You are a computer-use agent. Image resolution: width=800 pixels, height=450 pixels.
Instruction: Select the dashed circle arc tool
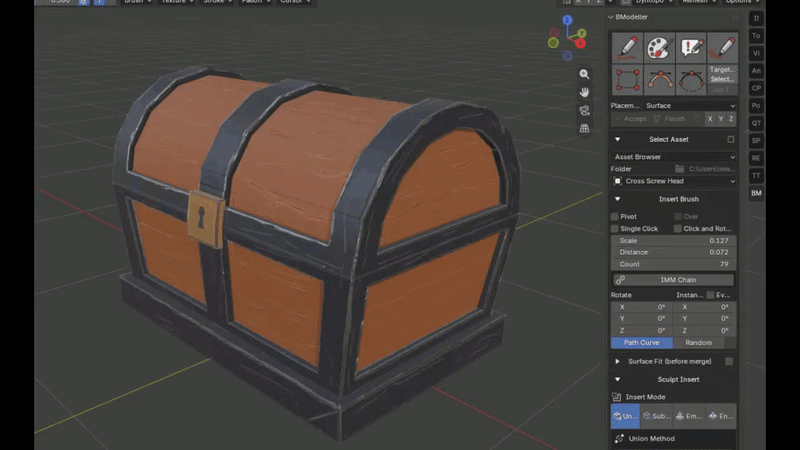click(x=691, y=80)
